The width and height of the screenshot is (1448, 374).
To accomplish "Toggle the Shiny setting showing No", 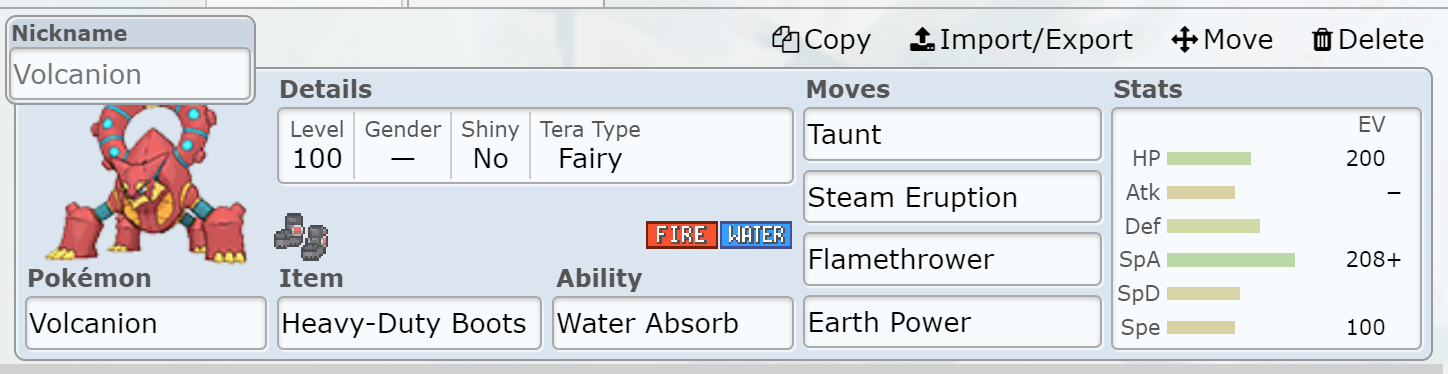I will point(490,145).
